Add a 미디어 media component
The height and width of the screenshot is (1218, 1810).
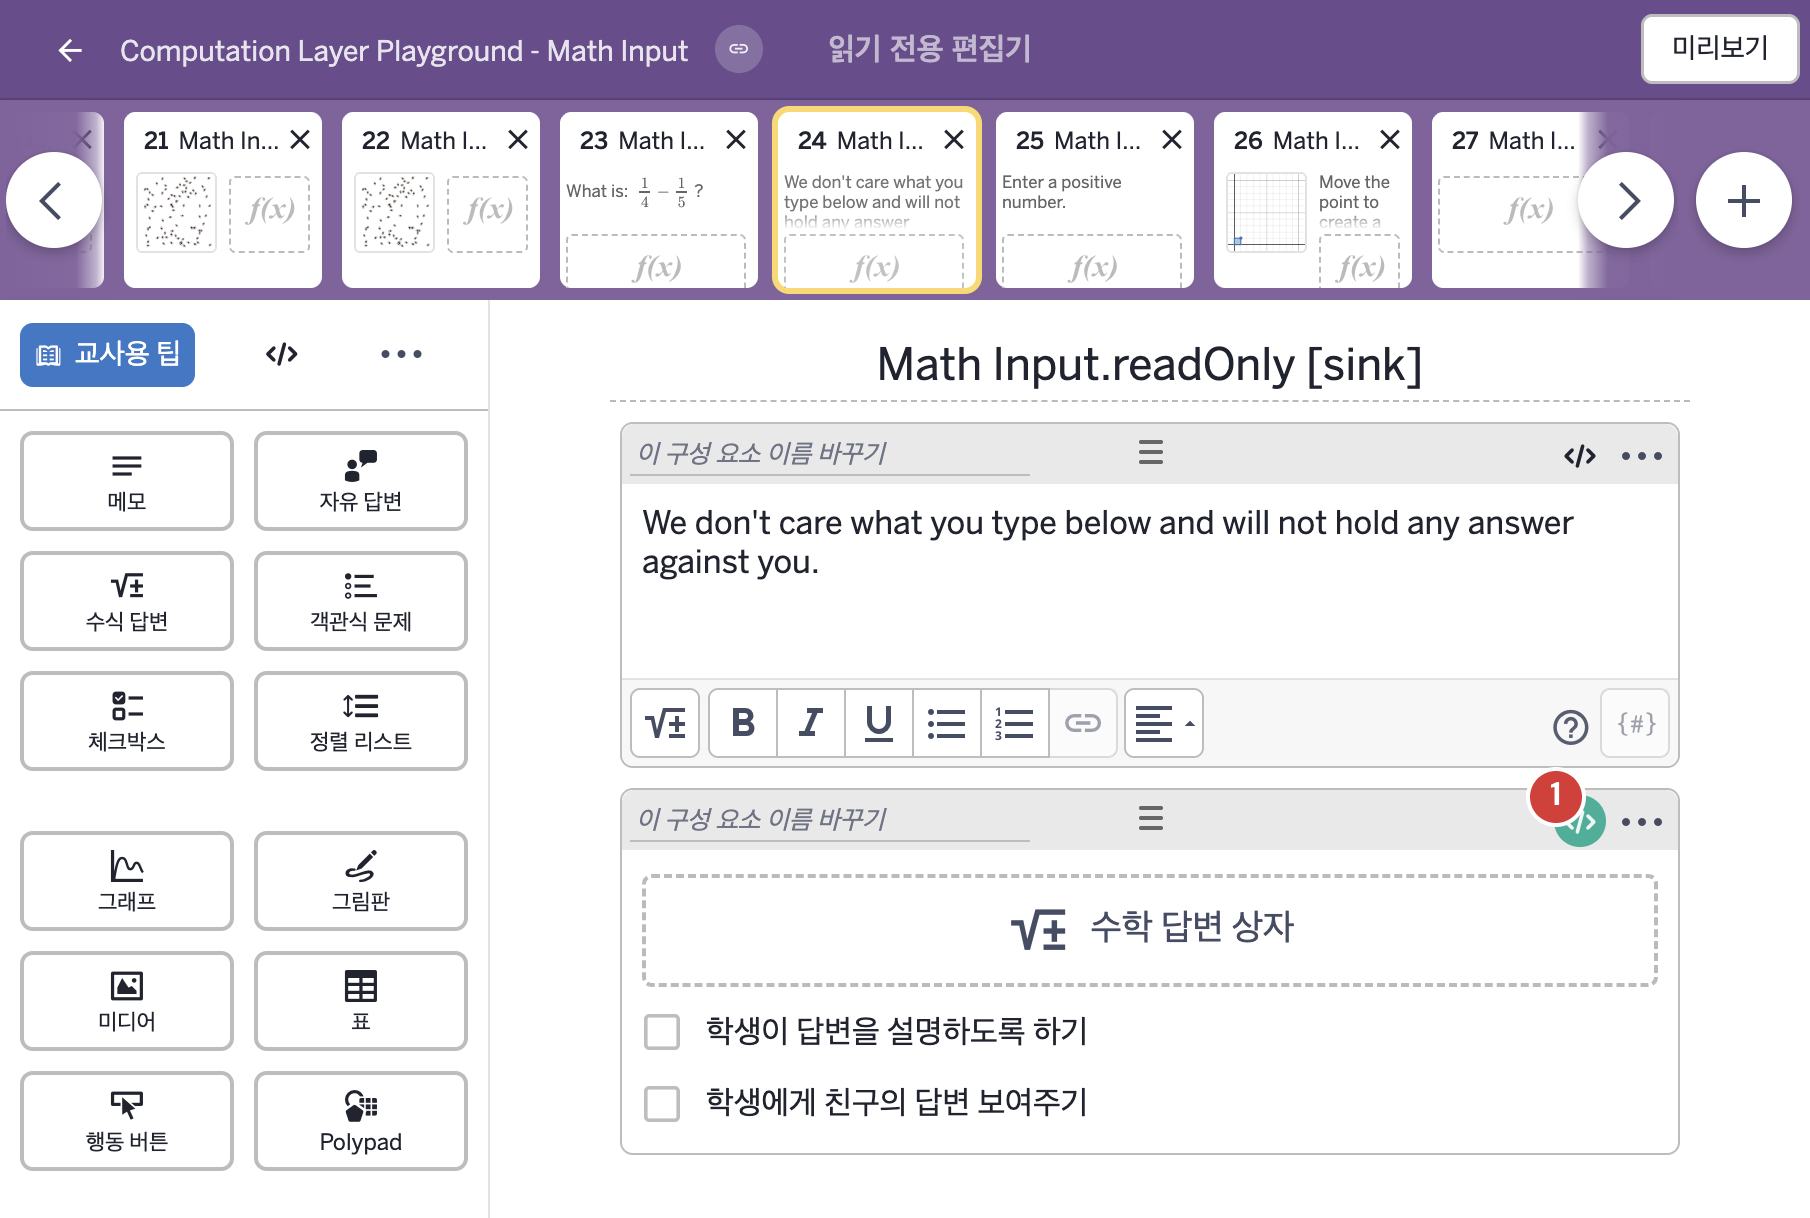point(127,1001)
